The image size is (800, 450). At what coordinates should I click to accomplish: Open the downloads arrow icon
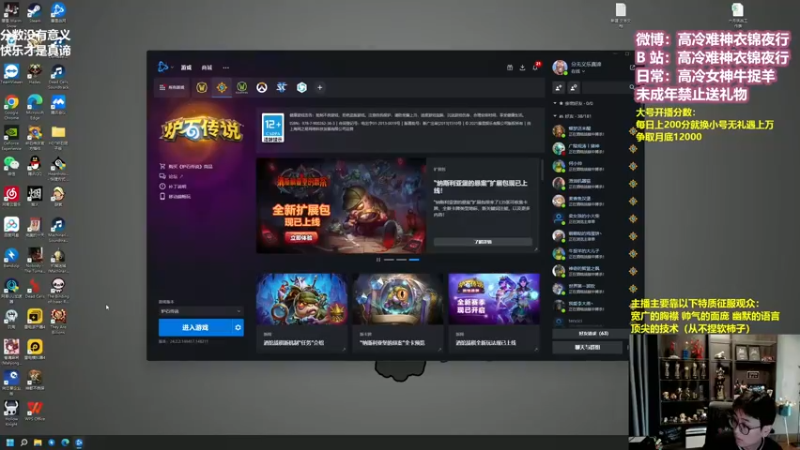click(x=522, y=67)
